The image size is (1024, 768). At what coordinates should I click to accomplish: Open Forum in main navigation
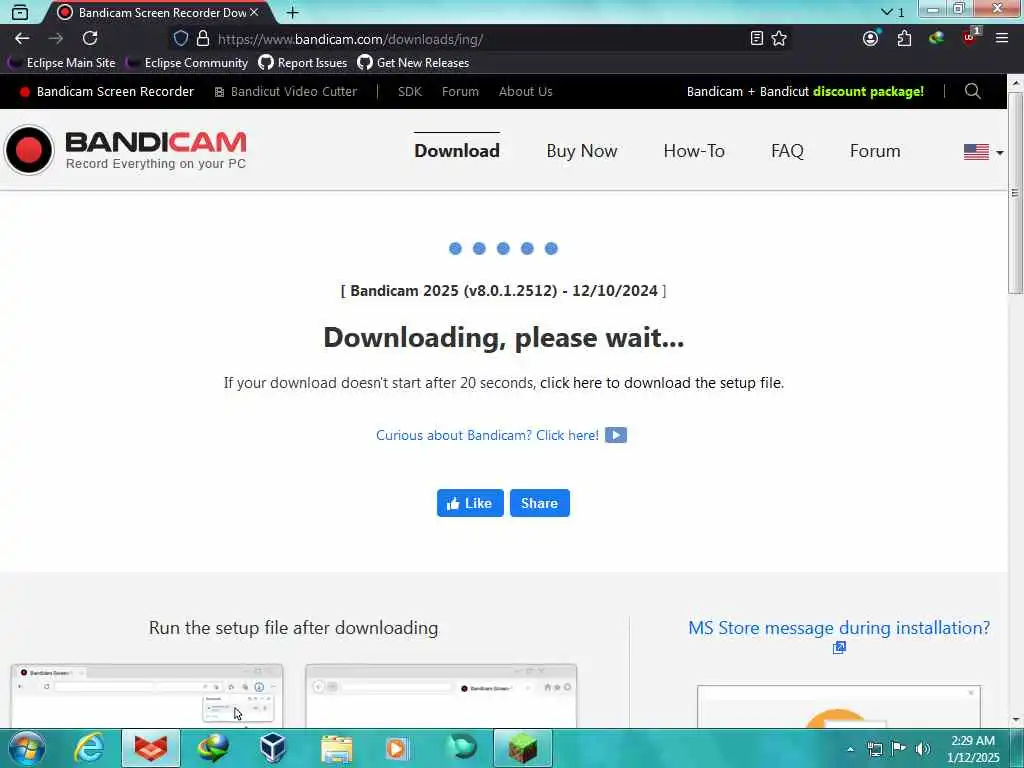875,151
